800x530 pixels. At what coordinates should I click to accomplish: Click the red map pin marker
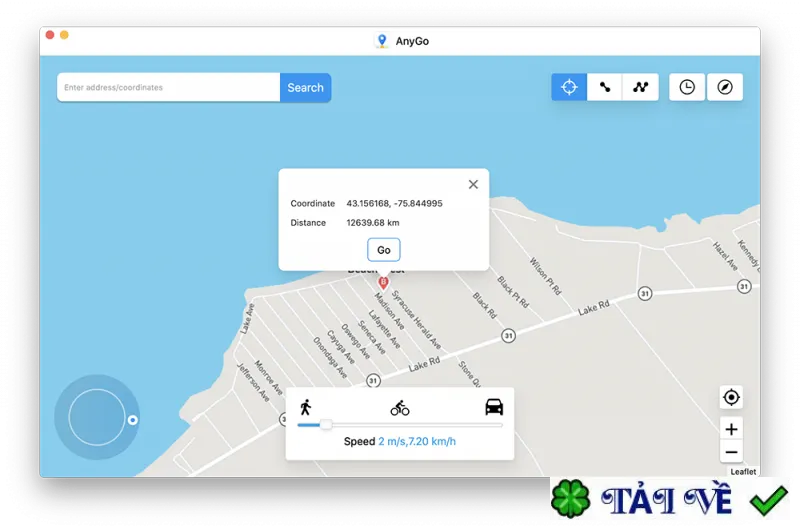(383, 283)
